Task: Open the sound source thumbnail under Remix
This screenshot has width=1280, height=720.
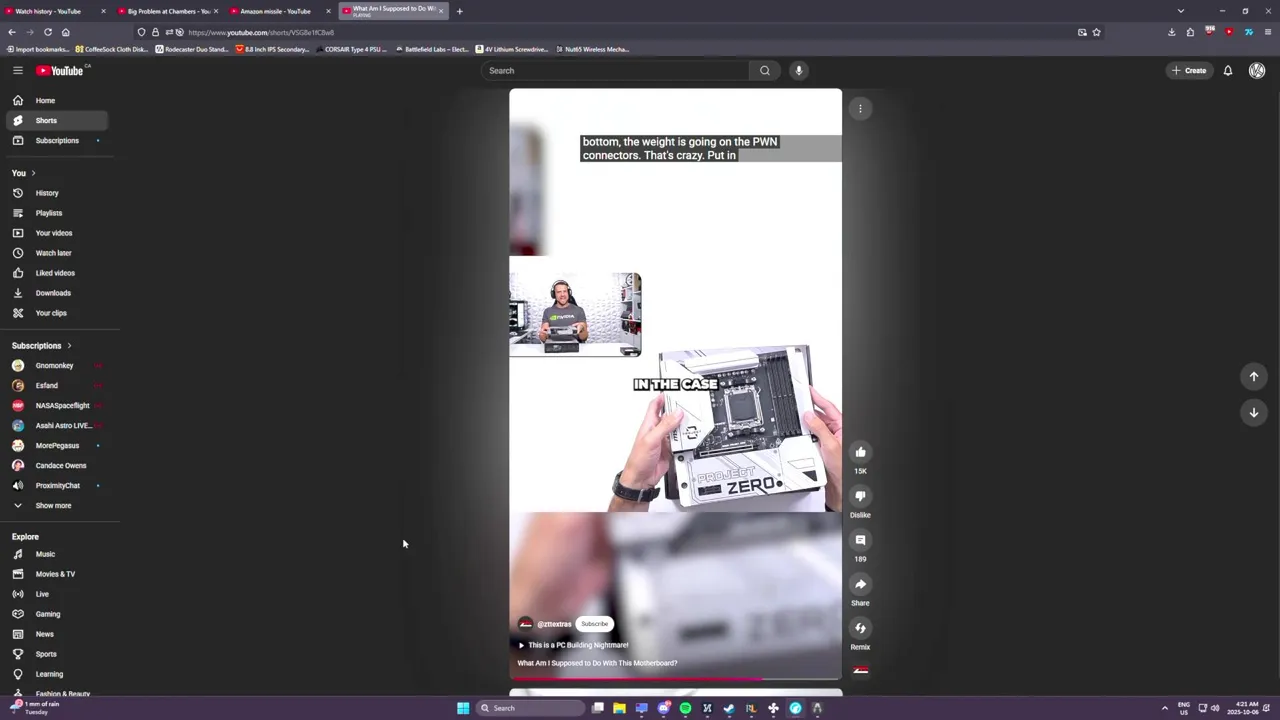Action: coord(860,670)
